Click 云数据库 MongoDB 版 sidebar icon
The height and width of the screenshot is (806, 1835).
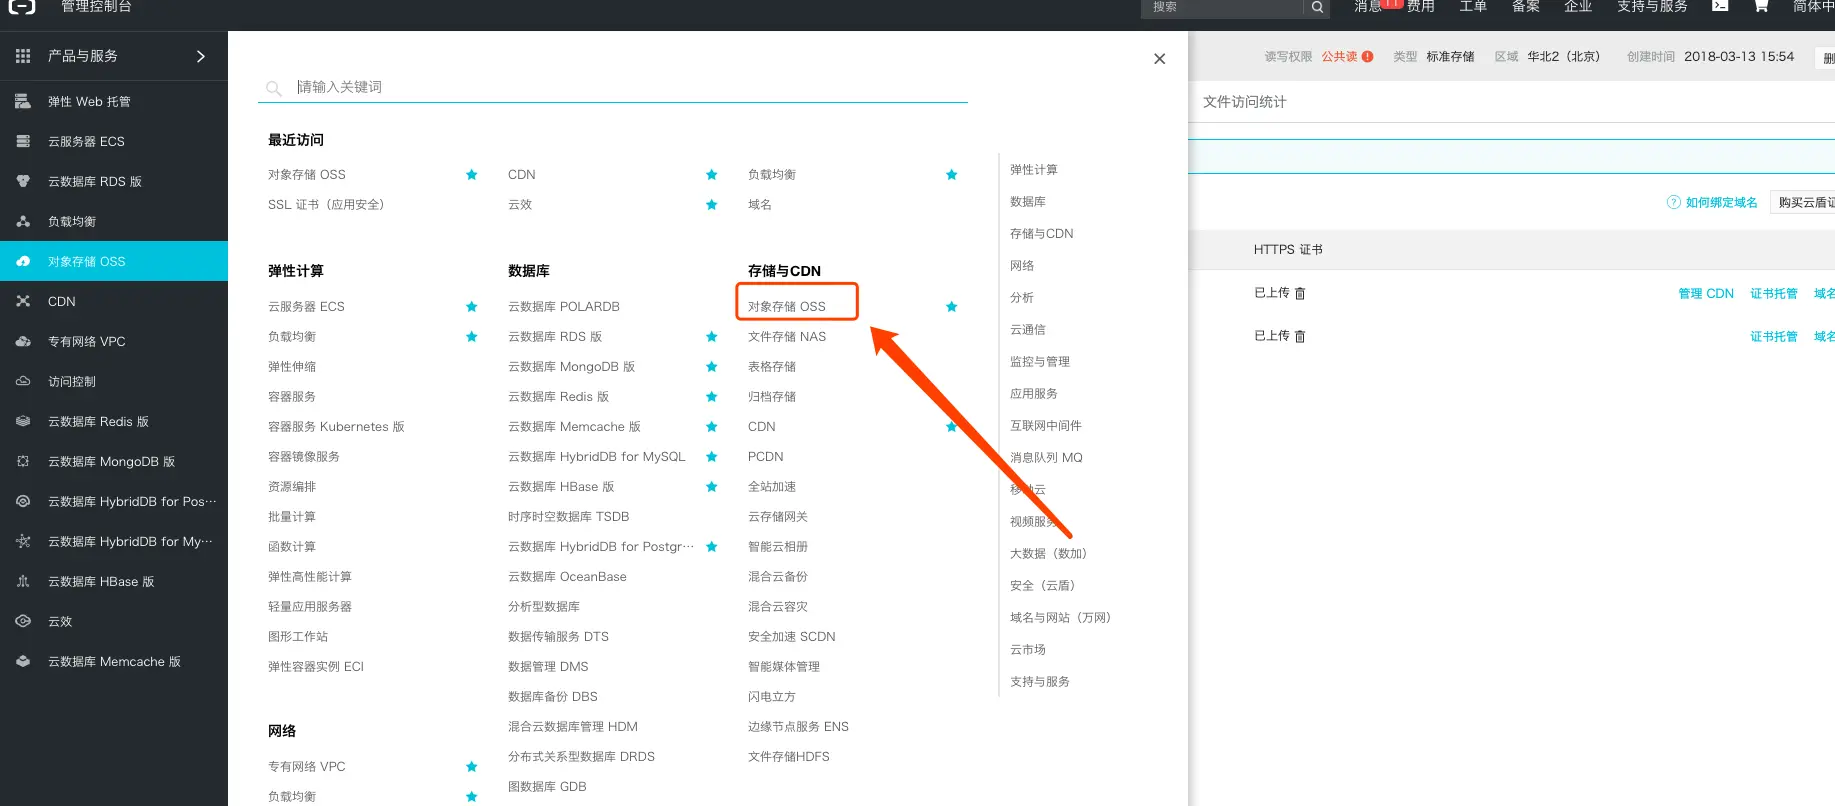(23, 461)
